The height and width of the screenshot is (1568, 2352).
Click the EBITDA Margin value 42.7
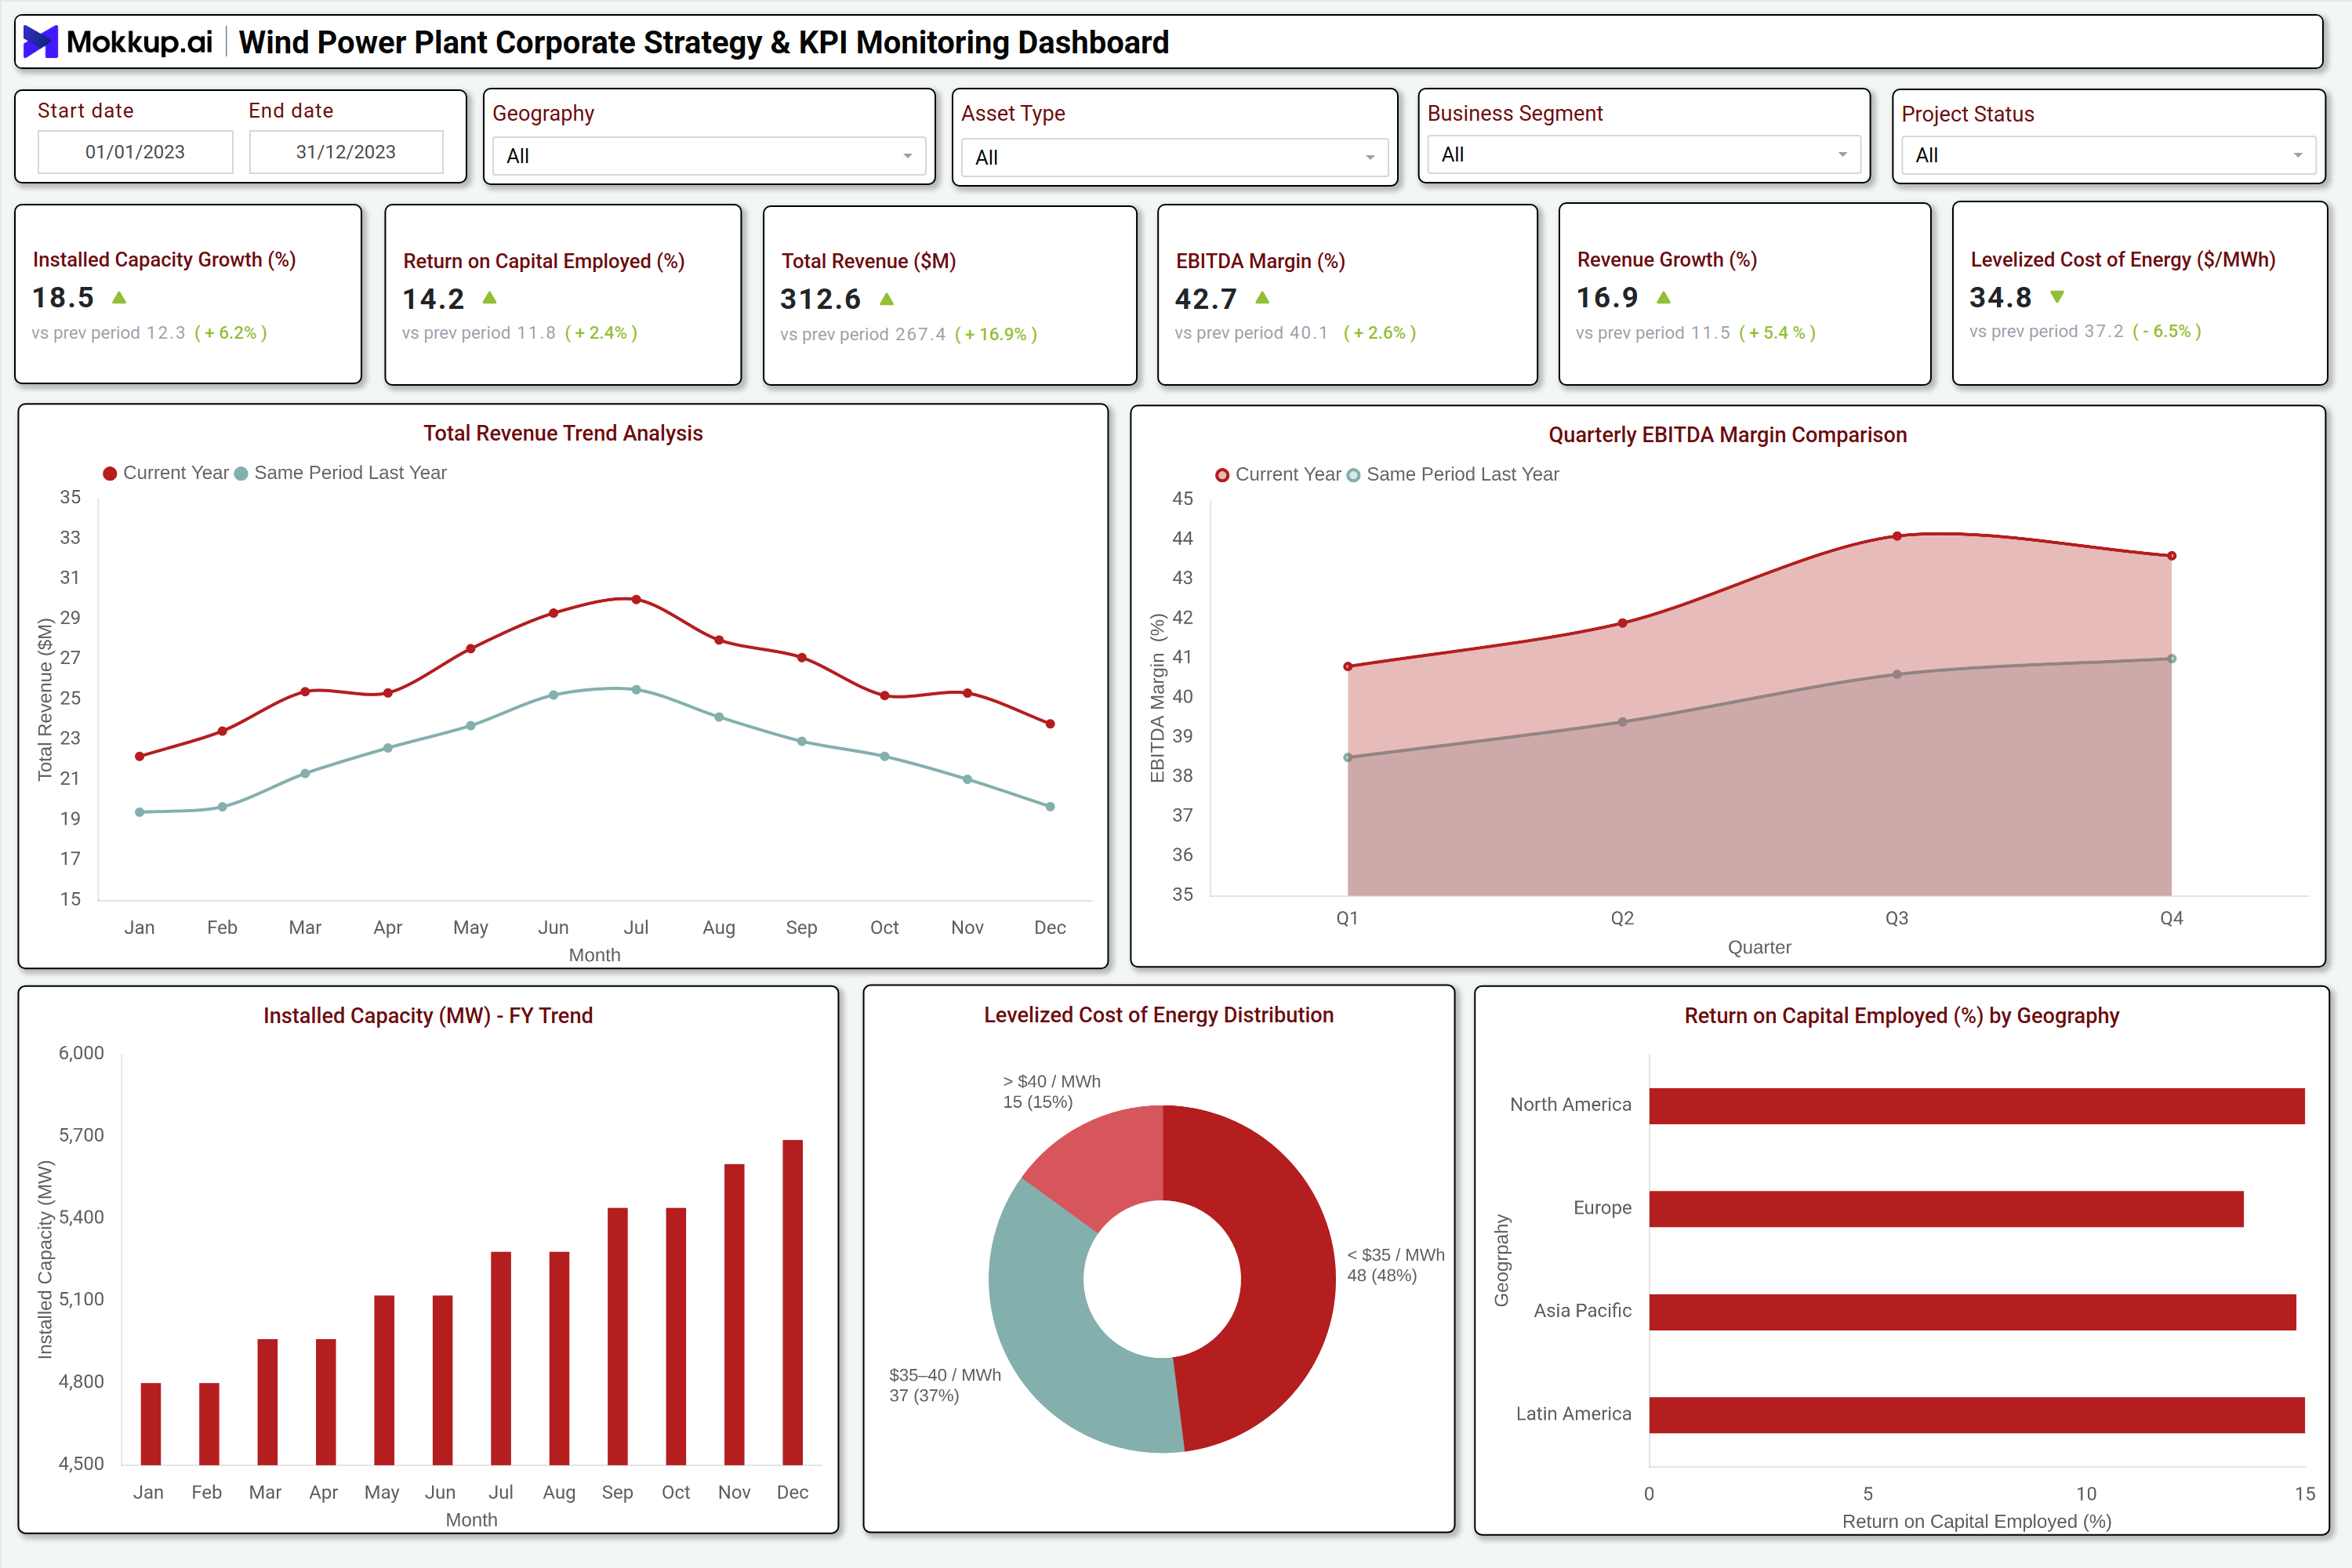[x=1205, y=298]
